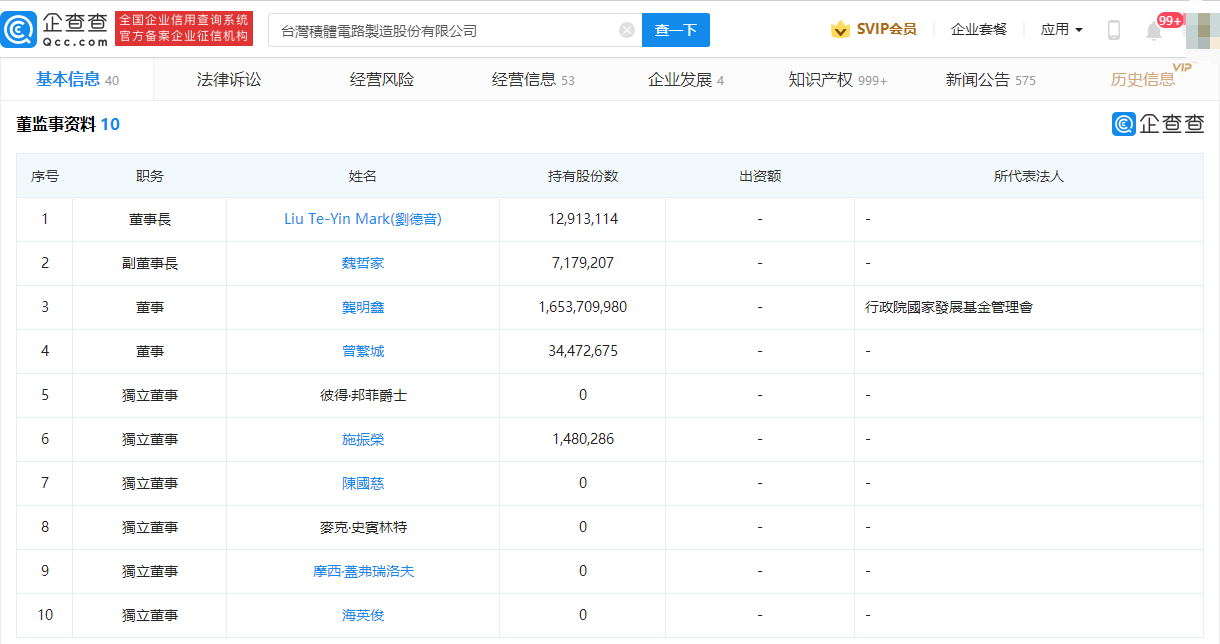The height and width of the screenshot is (644, 1220).
Task: Click the Qcc.com logo
Action: pos(56,30)
